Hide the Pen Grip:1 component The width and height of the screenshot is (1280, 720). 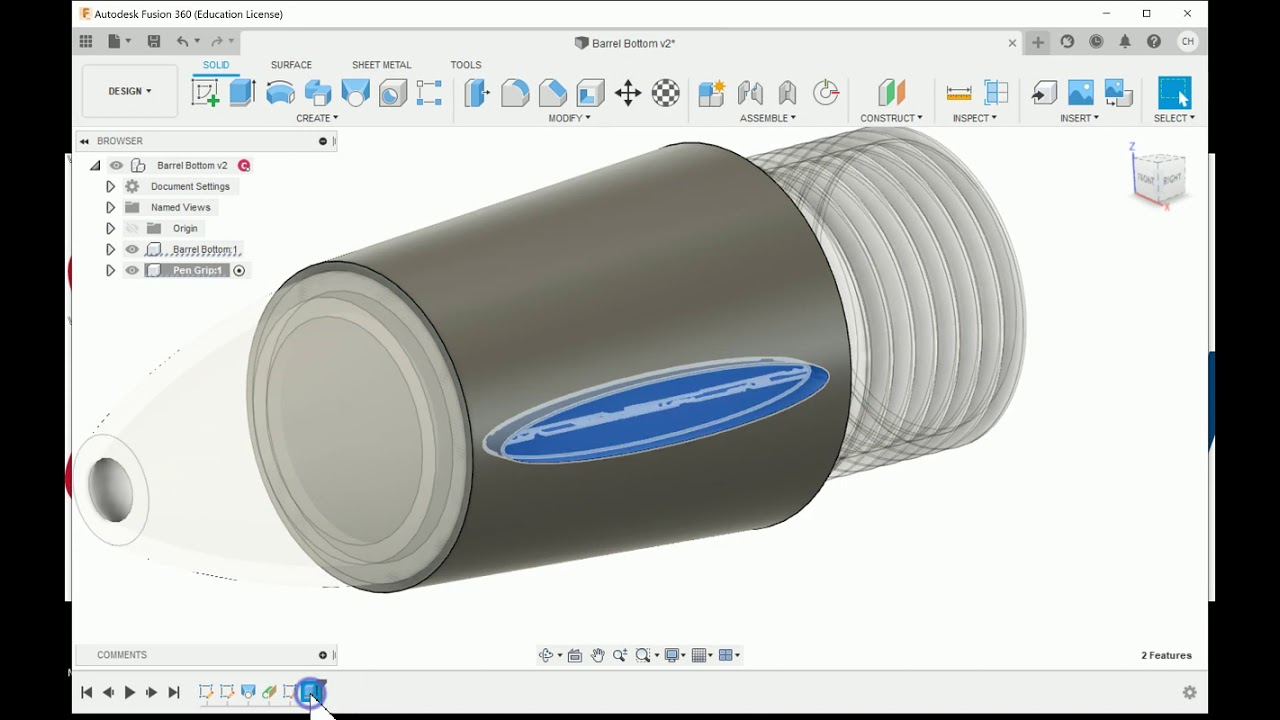click(132, 270)
